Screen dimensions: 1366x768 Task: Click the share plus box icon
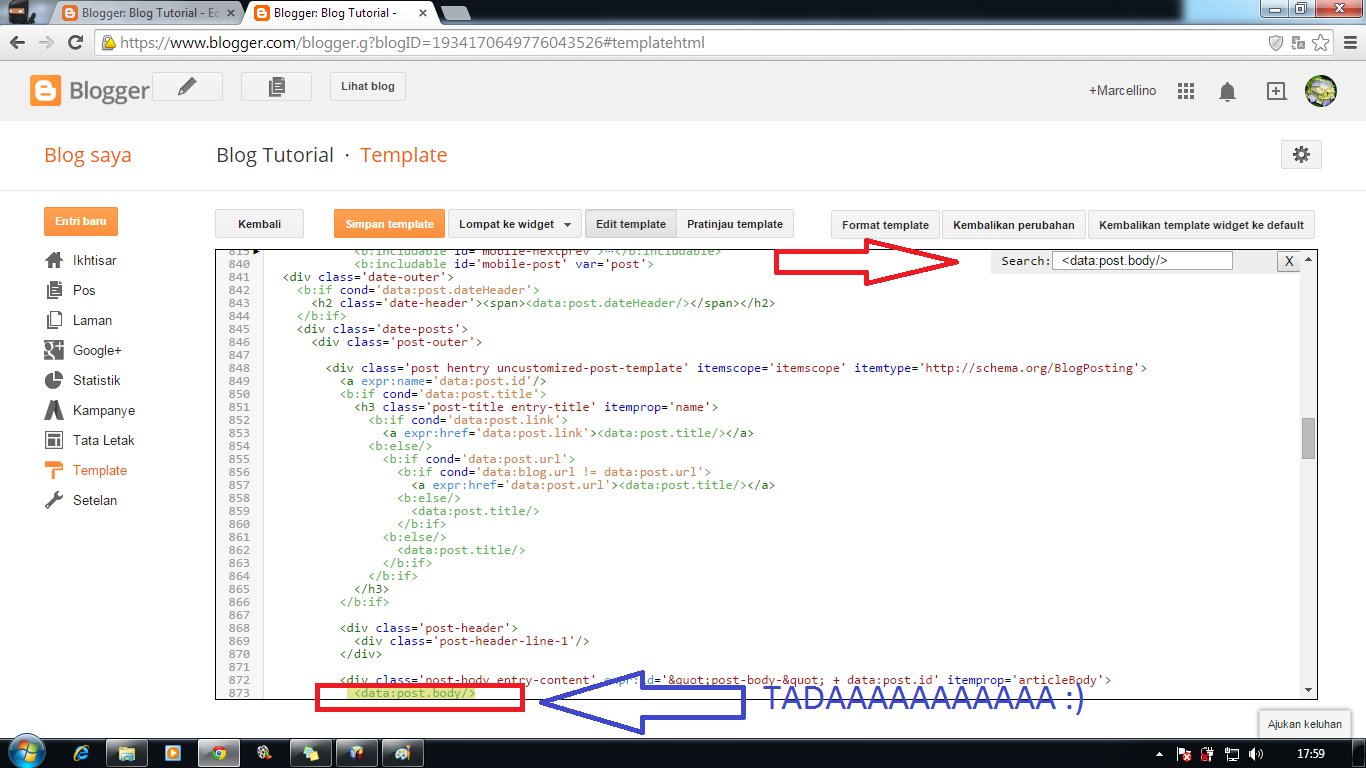pyautogui.click(x=1276, y=91)
